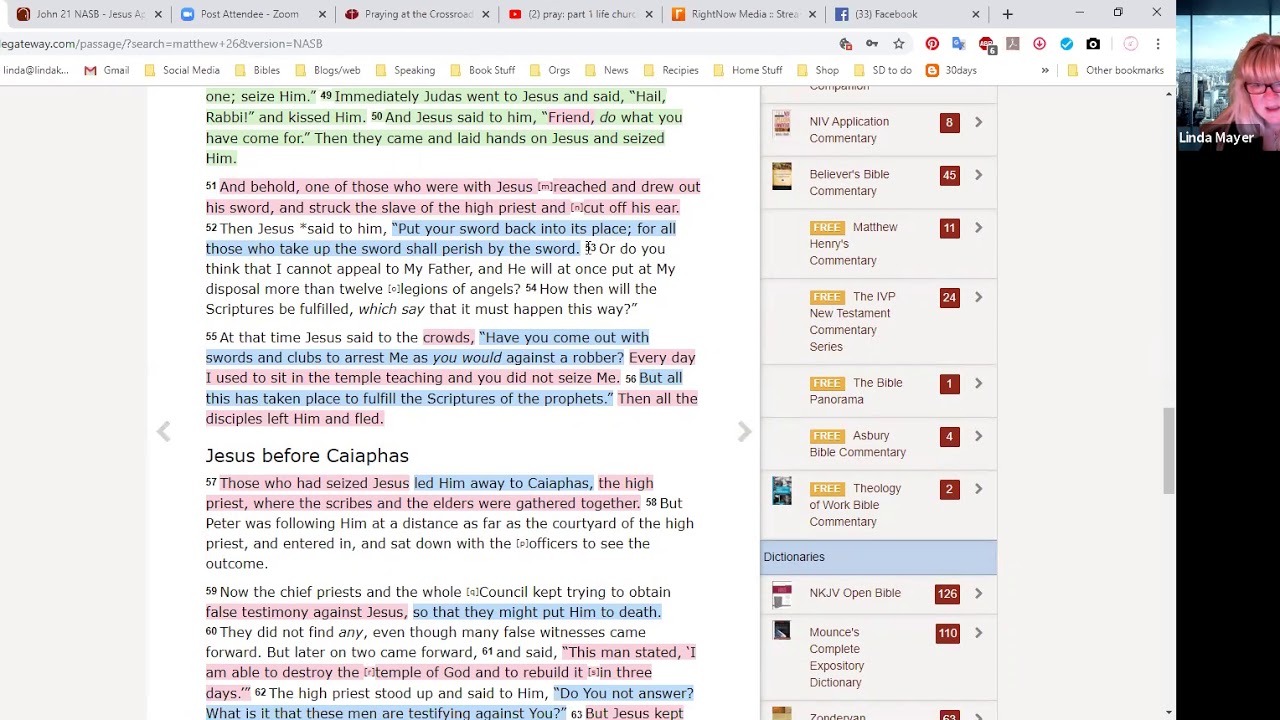This screenshot has width=1280, height=720.
Task: Show hidden bookmarks with double chevron
Action: [1045, 70]
